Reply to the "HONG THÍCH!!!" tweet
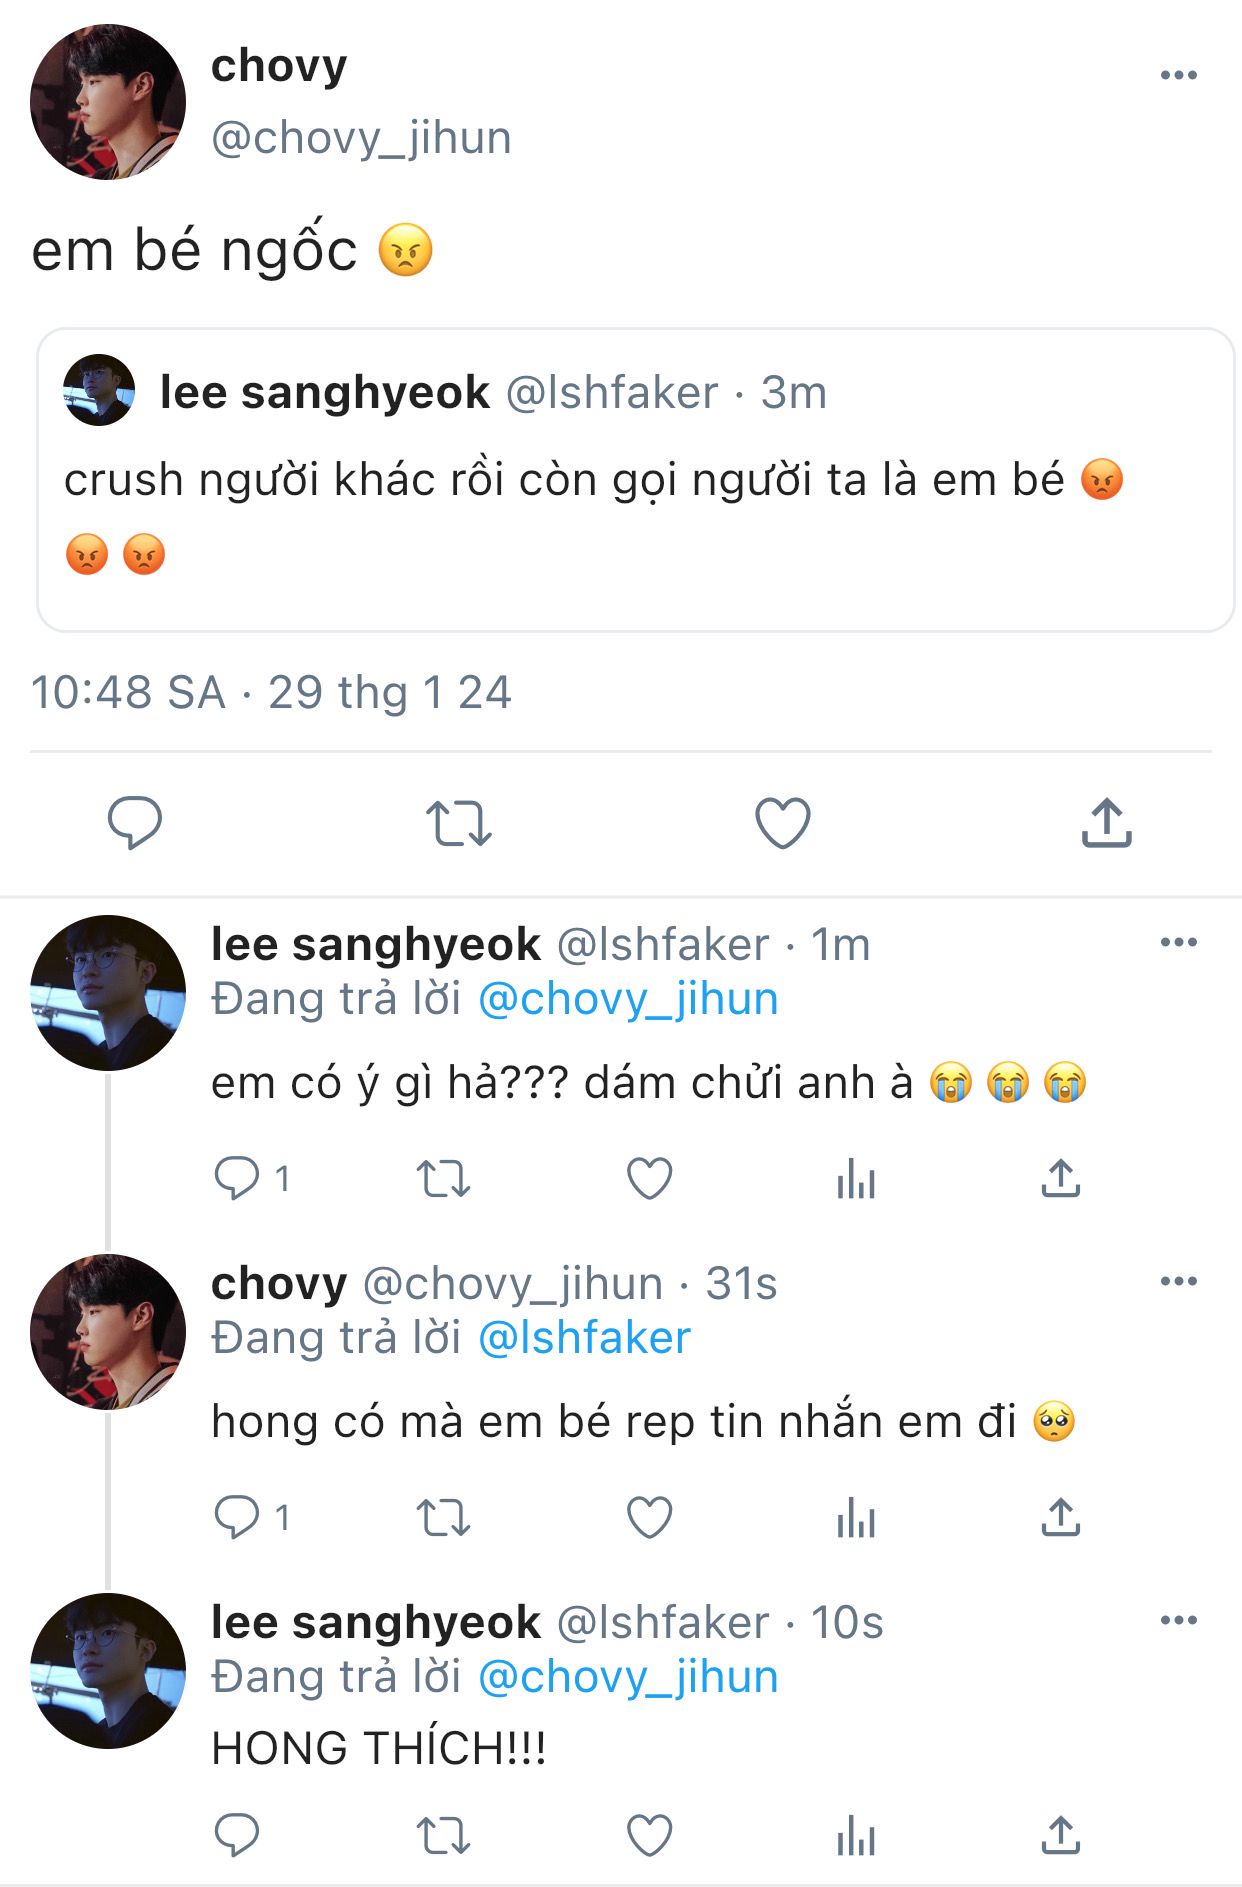This screenshot has height=1887, width=1242. 237,1835
